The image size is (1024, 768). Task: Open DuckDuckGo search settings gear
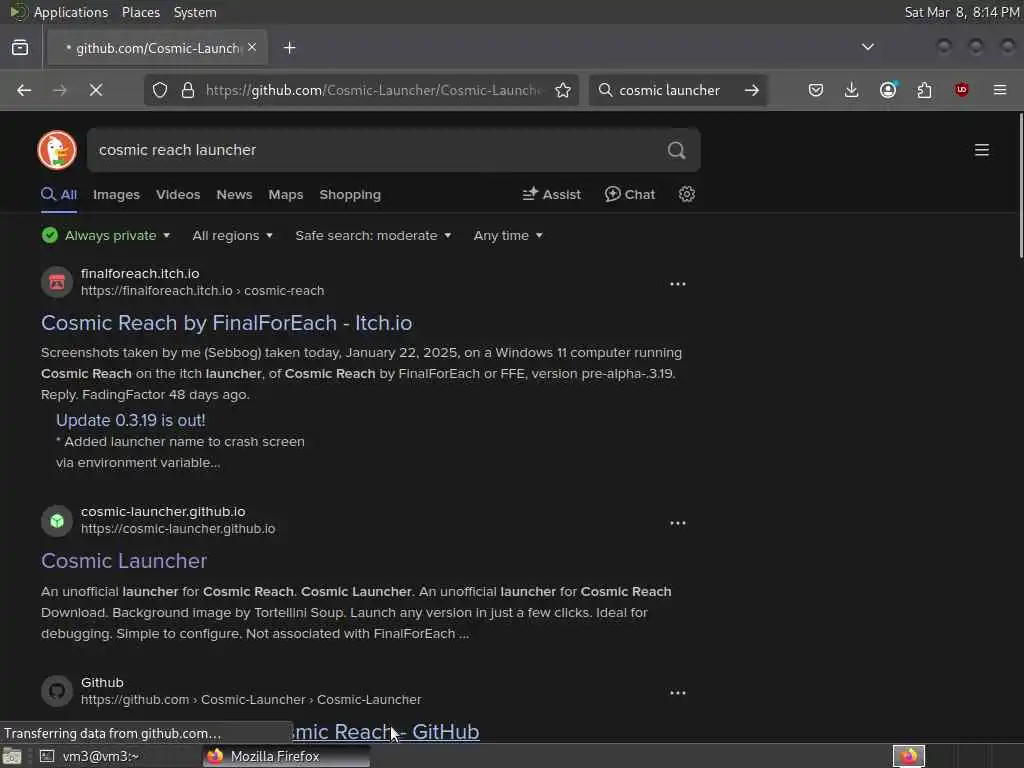click(x=686, y=194)
